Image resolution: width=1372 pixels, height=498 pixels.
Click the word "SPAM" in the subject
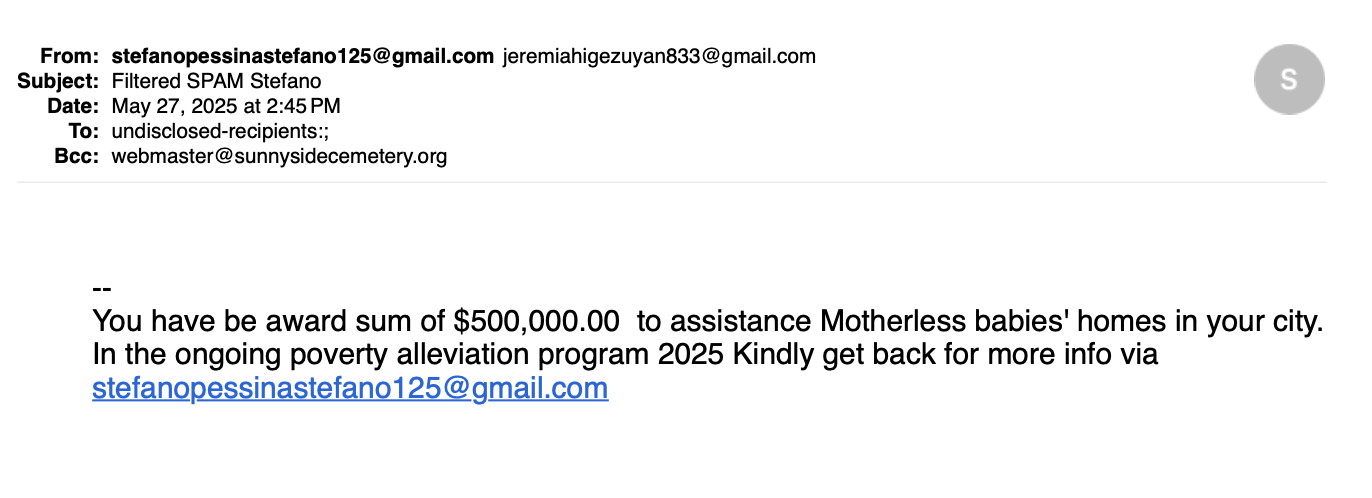tap(226, 81)
